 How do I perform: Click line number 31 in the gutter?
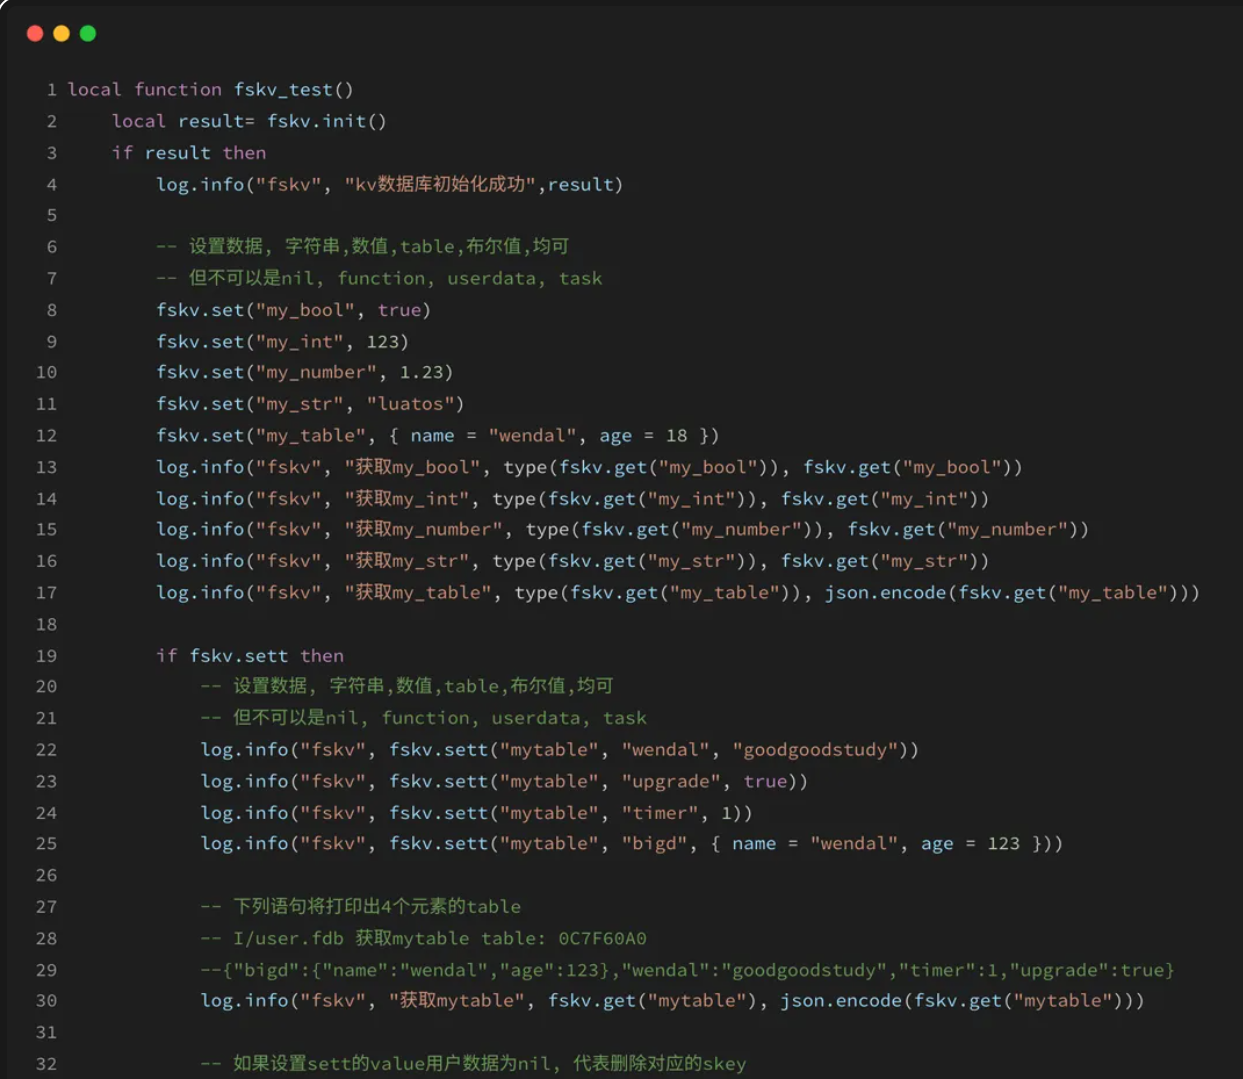(47, 1033)
